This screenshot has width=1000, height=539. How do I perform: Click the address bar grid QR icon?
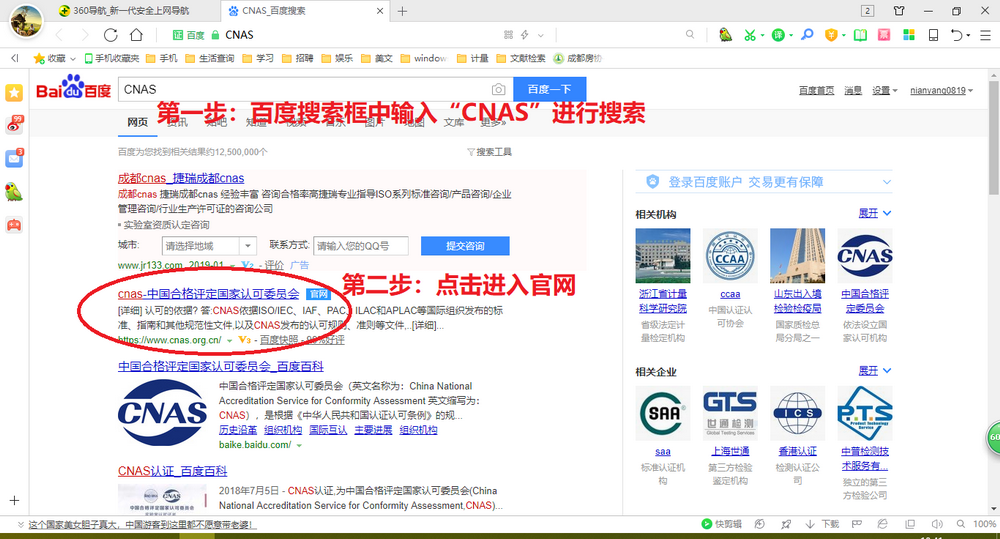click(508, 34)
